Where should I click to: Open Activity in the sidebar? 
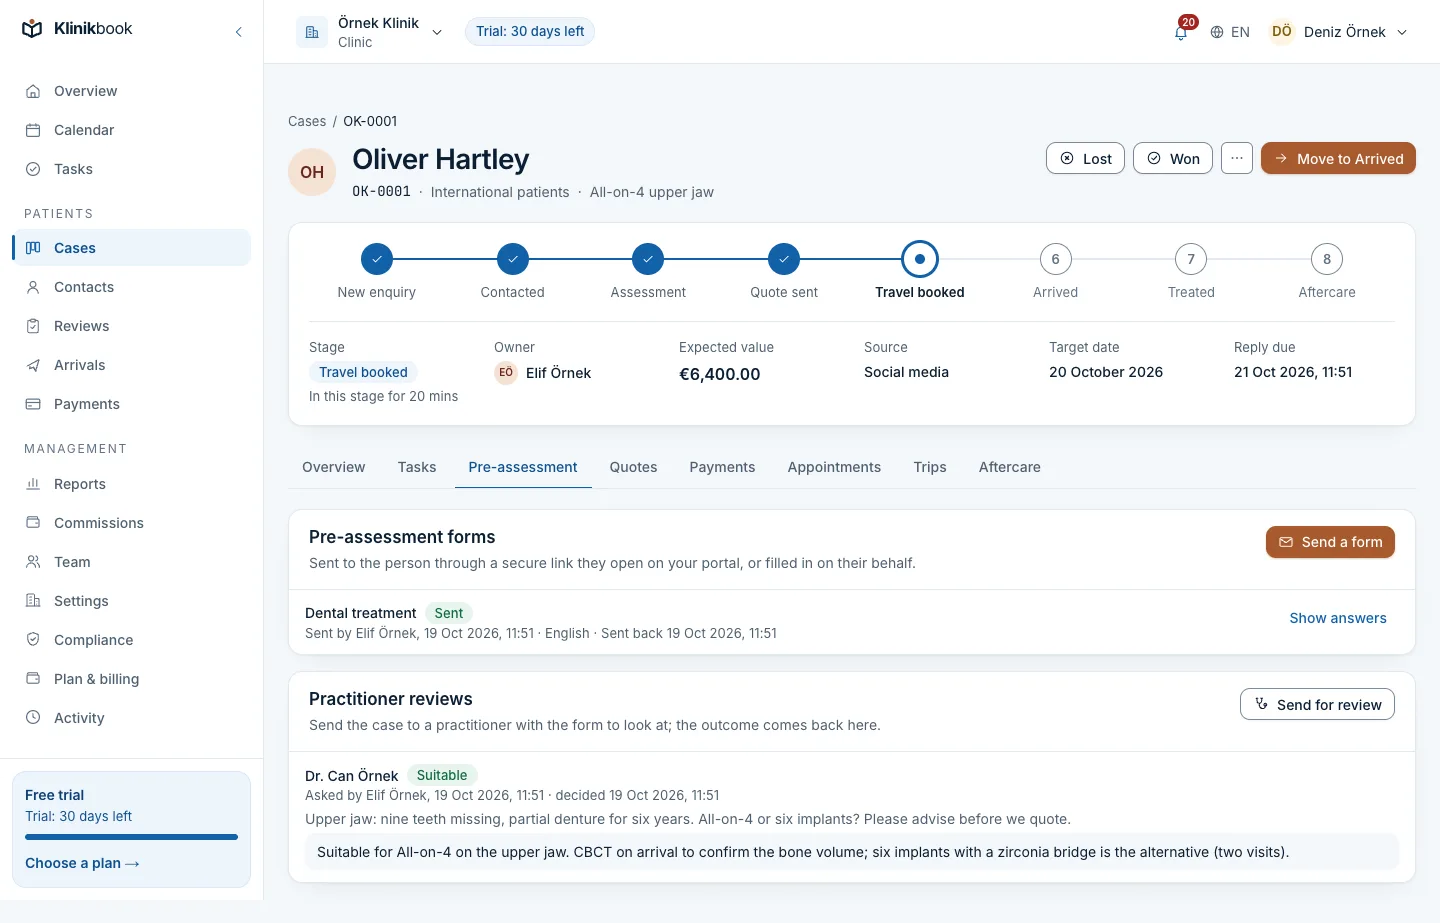click(131, 718)
